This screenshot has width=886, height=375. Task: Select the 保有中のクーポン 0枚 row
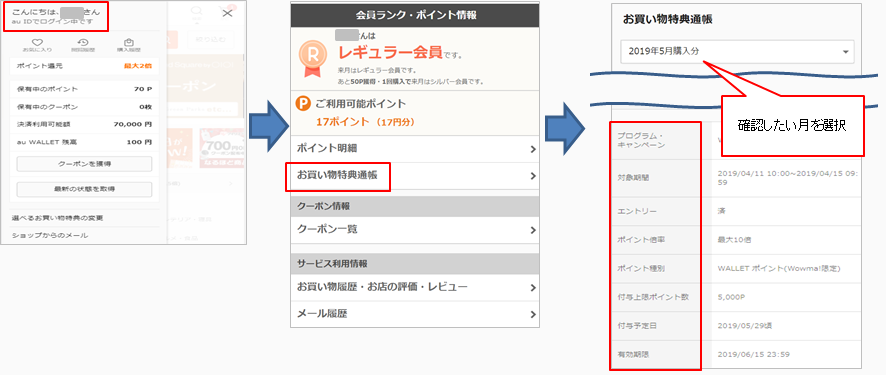[x=84, y=107]
